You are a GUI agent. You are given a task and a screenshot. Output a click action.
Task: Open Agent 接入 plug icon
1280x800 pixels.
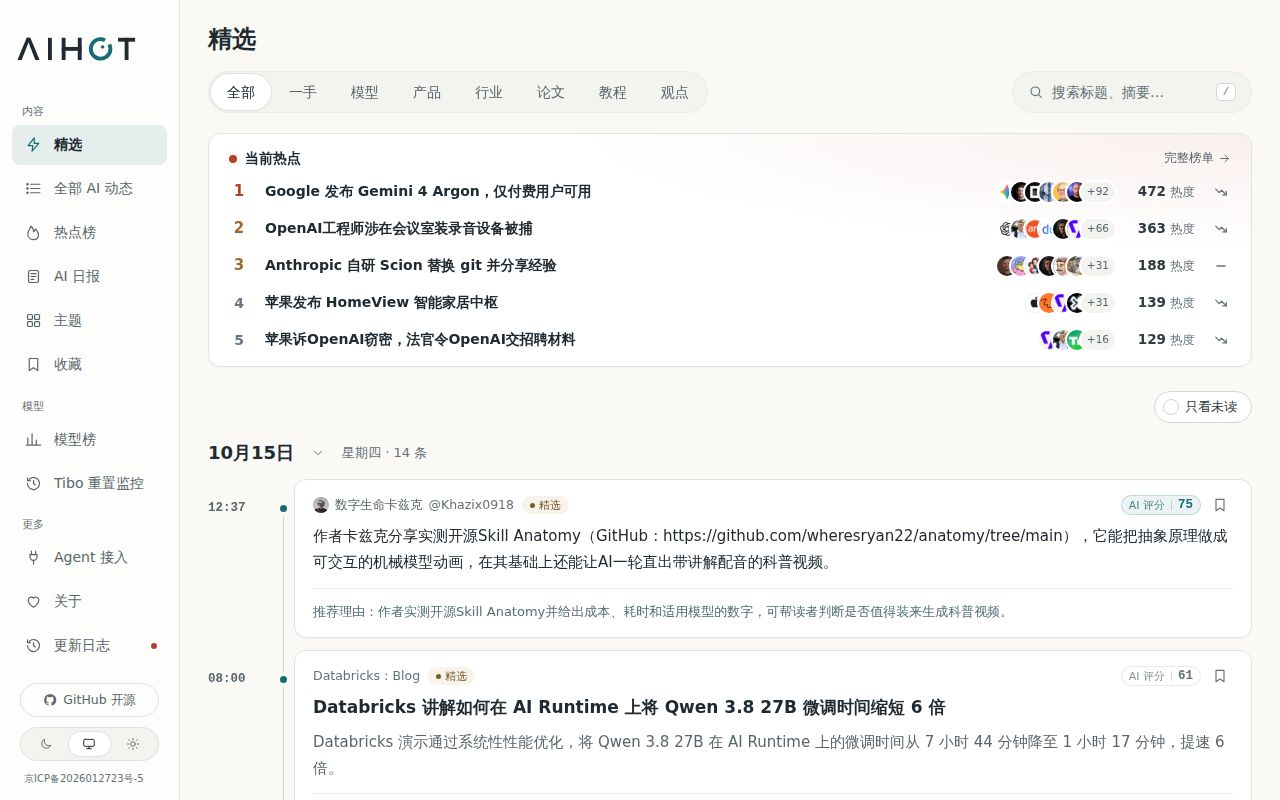pos(33,558)
